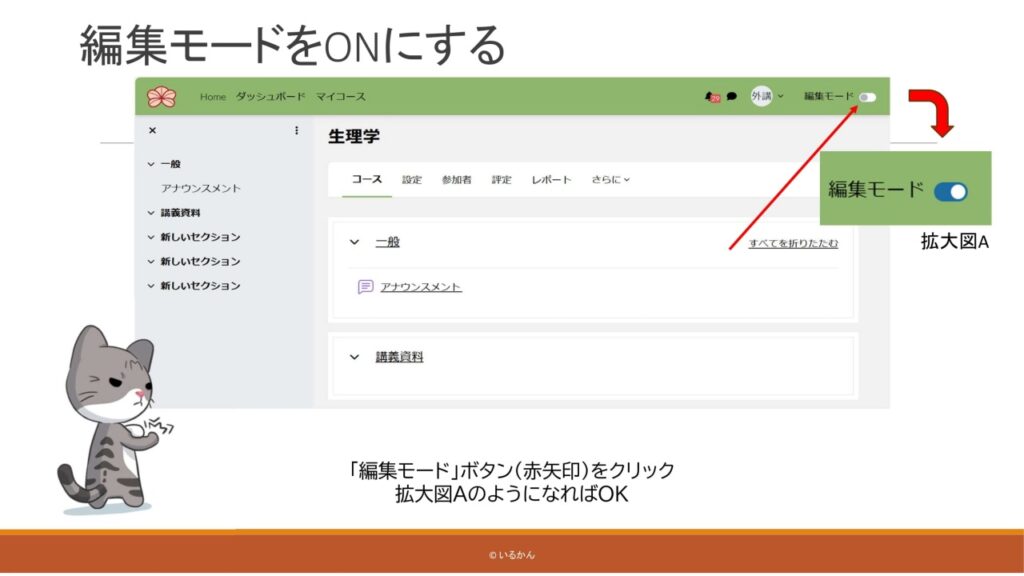The image size is (1024, 576).
Task: Open the user menu dropdown arrow
Action: point(781,97)
